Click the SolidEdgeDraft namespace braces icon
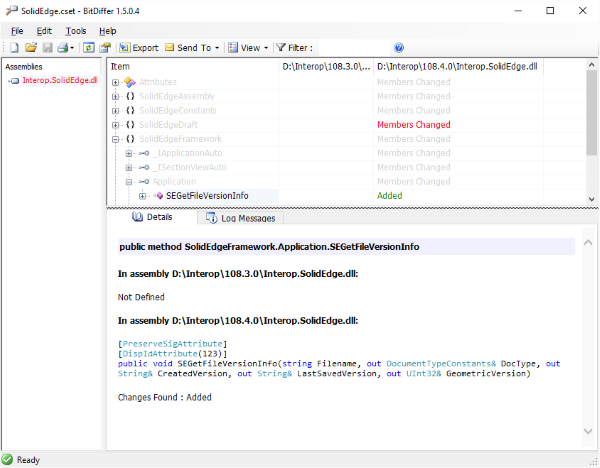This screenshot has width=600, height=468. pos(130,124)
